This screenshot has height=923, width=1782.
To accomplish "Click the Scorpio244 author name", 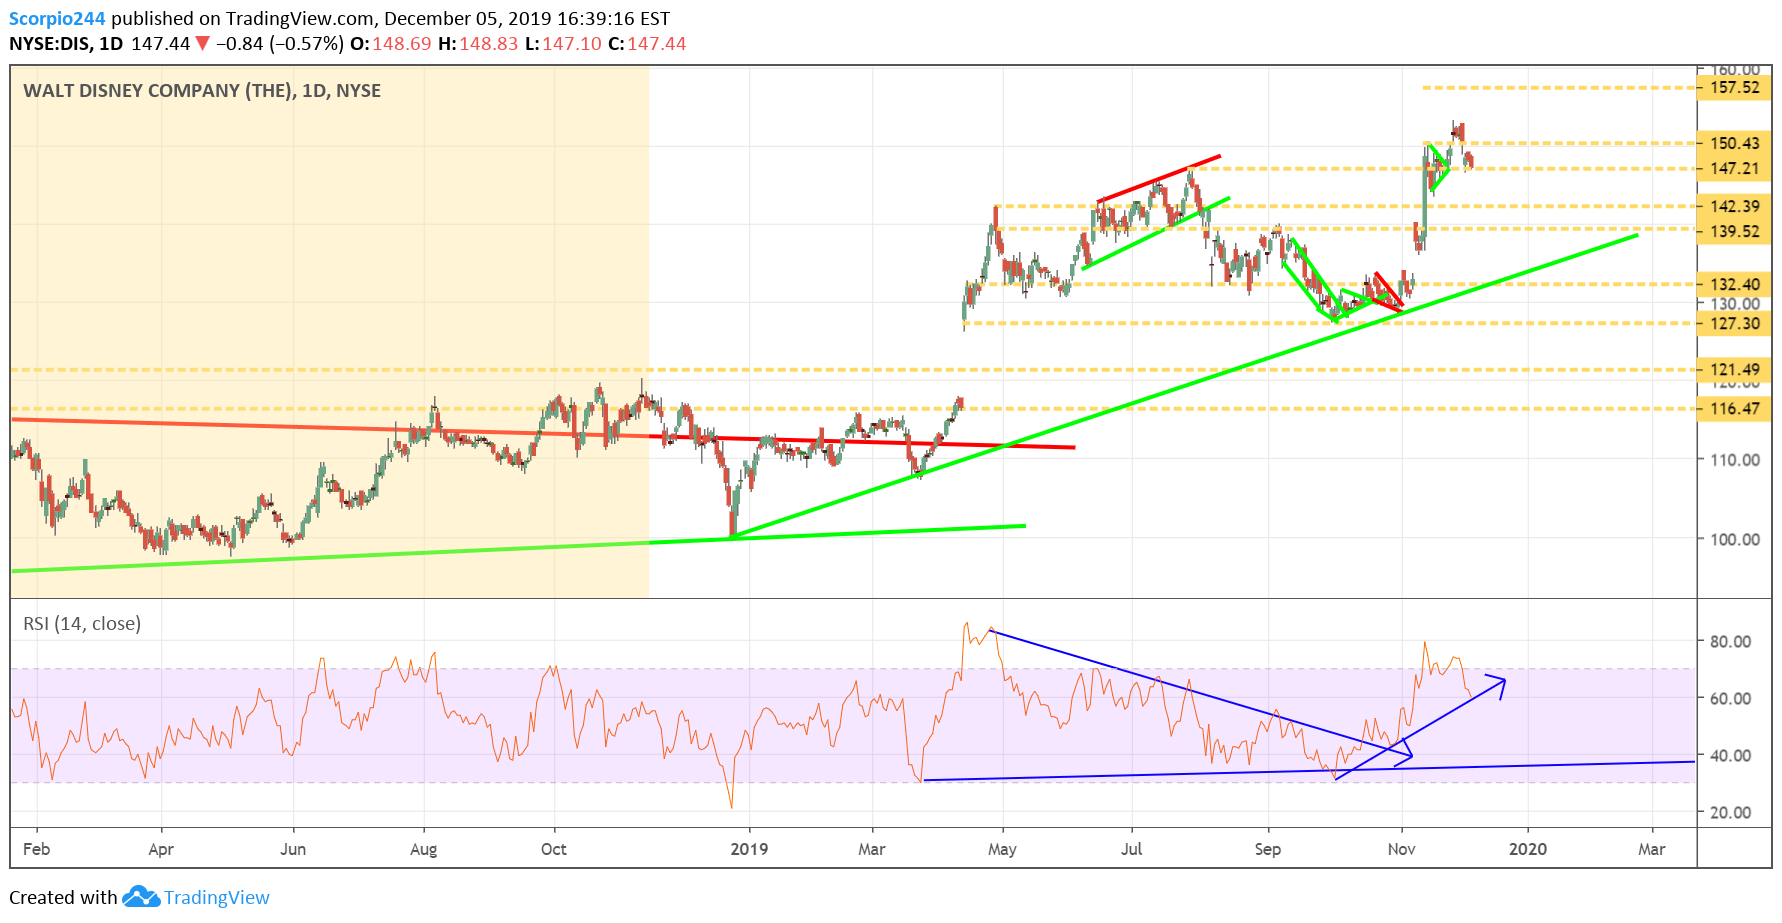I will click(x=57, y=18).
